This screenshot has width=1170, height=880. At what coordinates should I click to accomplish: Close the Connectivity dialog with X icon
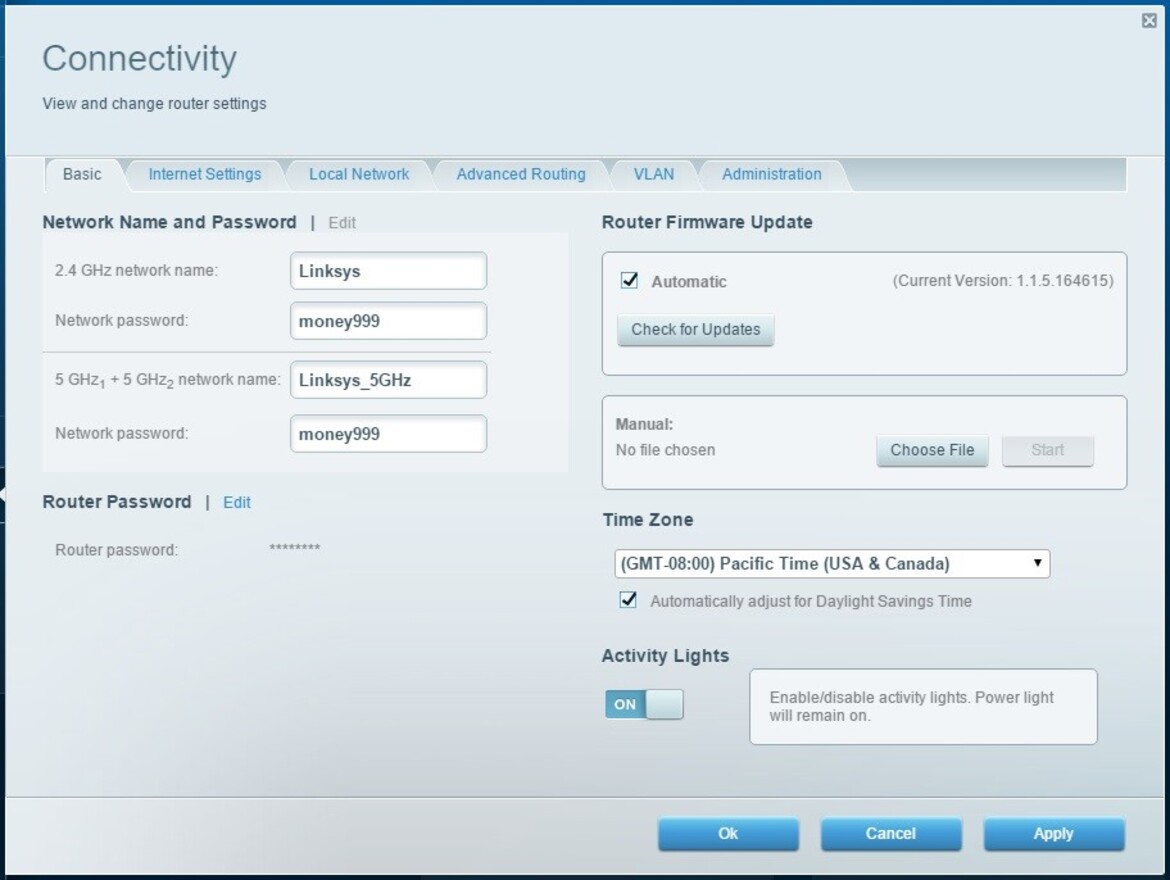pyautogui.click(x=1149, y=21)
